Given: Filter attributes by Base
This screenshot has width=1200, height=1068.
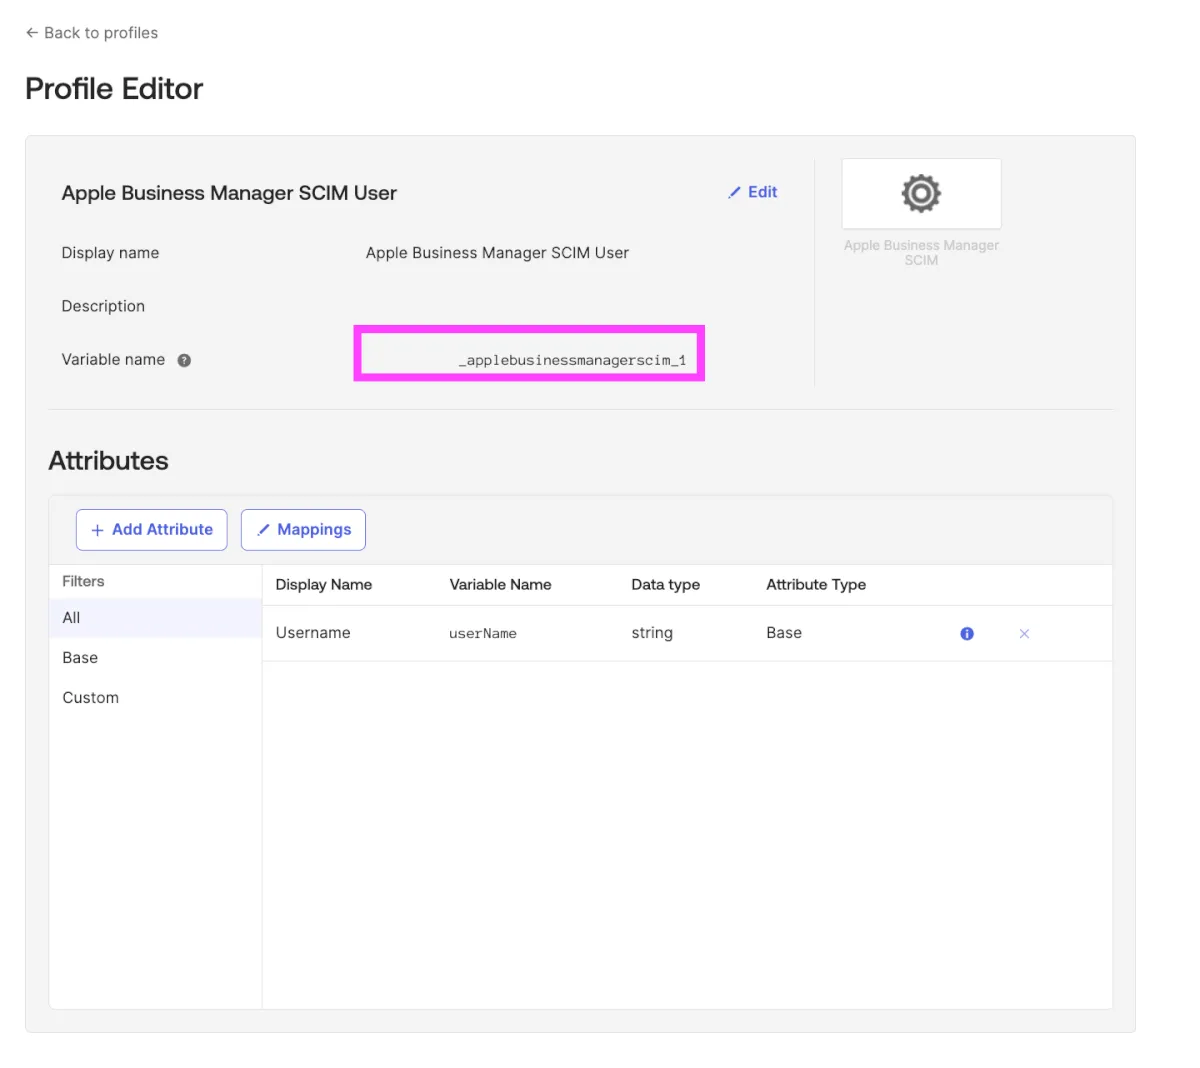Looking at the screenshot, I should coord(80,658).
